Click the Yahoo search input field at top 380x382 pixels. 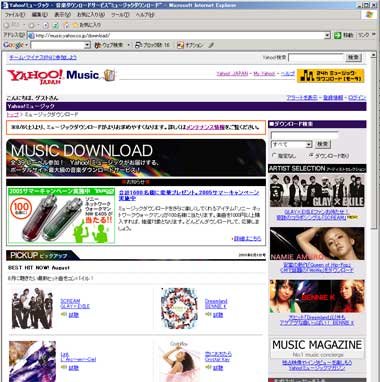pos(316,58)
